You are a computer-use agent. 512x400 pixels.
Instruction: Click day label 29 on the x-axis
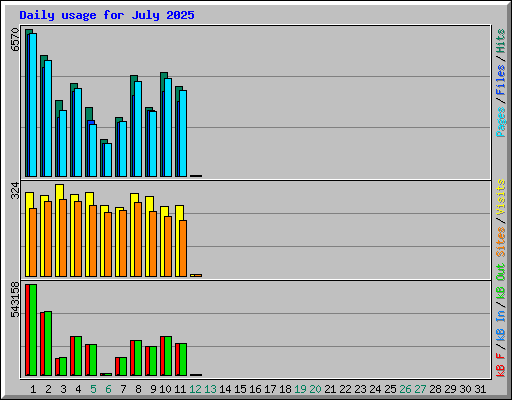450,389
